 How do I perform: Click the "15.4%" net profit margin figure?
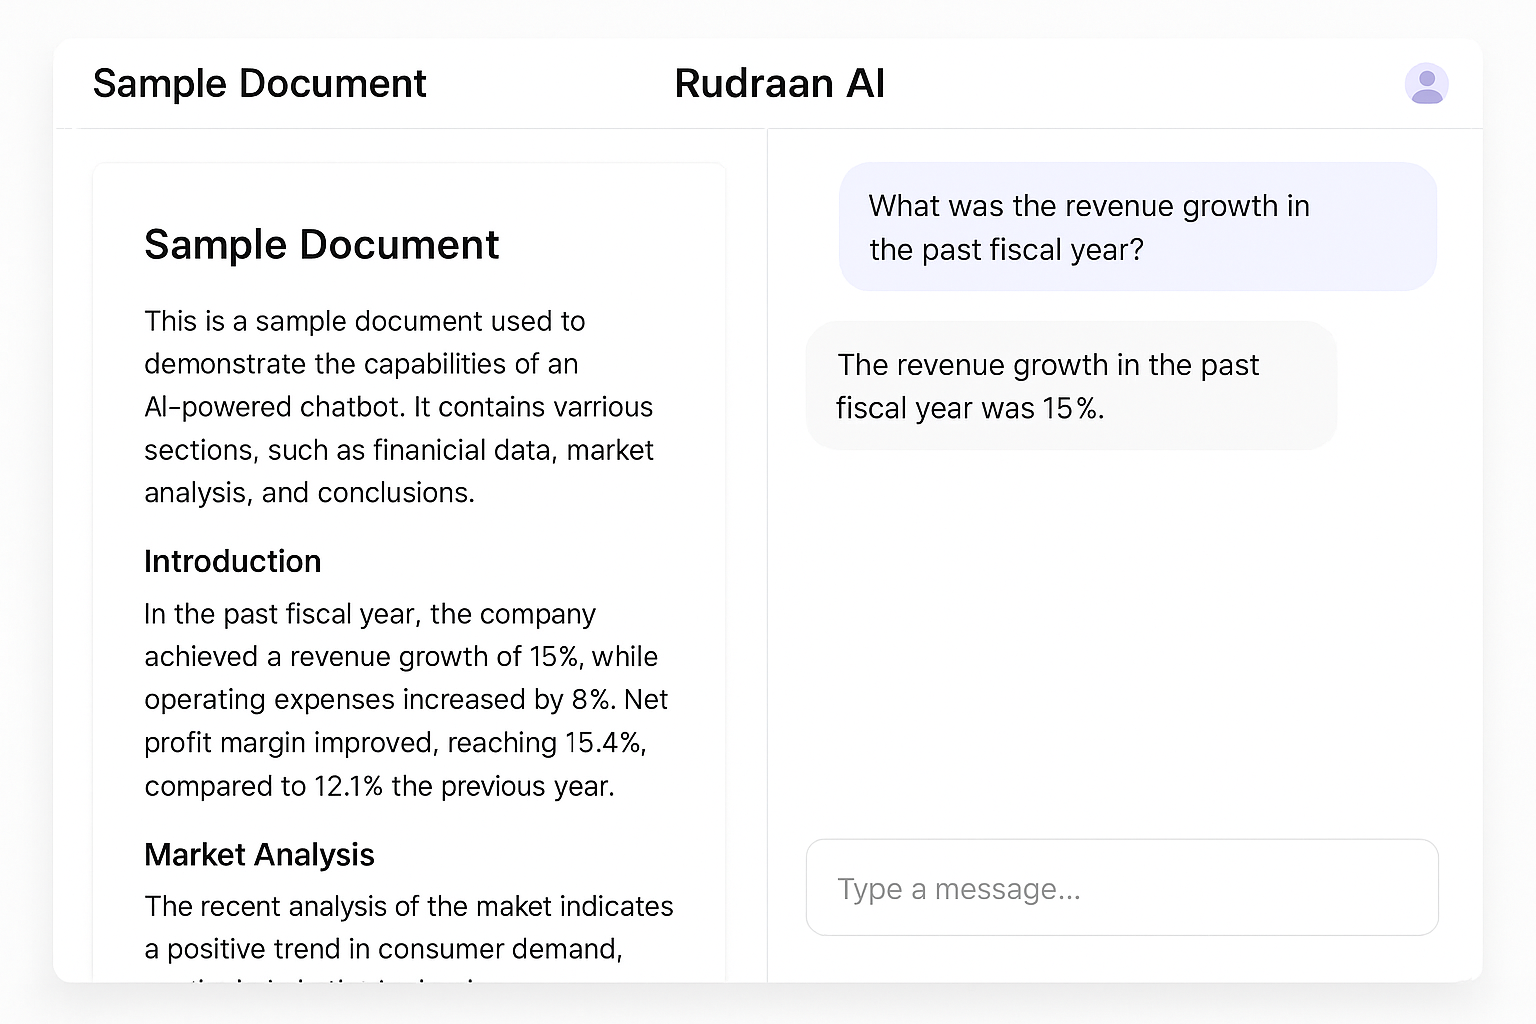[x=605, y=743]
